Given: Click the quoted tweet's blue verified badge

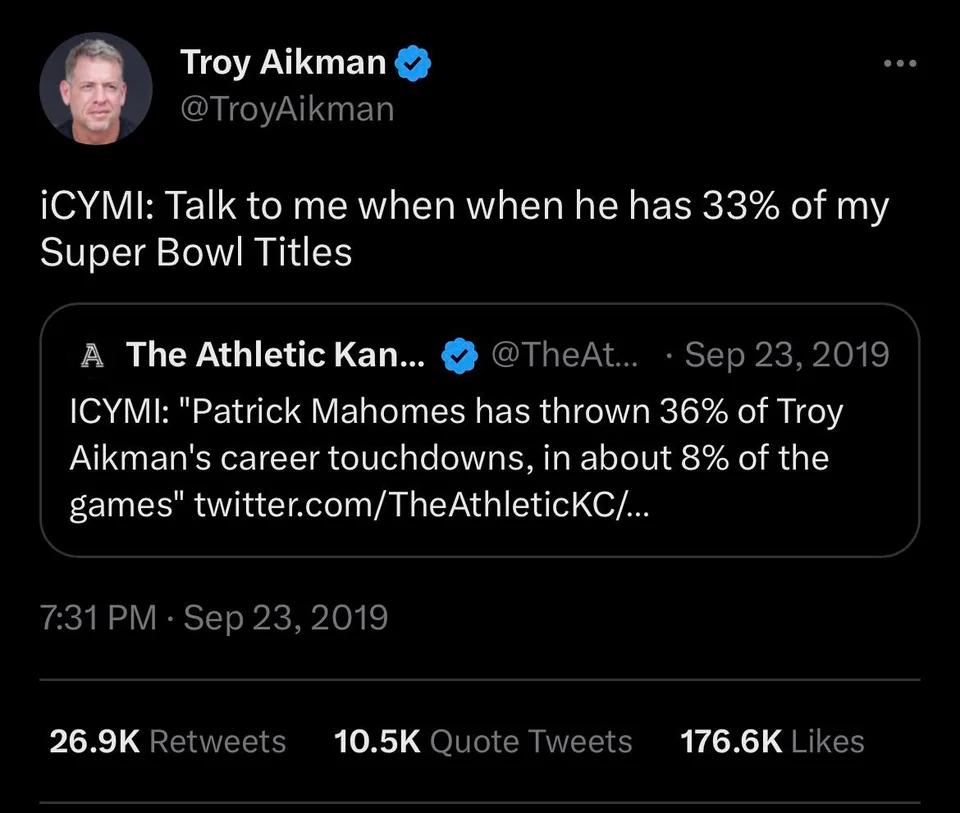Looking at the screenshot, I should pos(458,355).
